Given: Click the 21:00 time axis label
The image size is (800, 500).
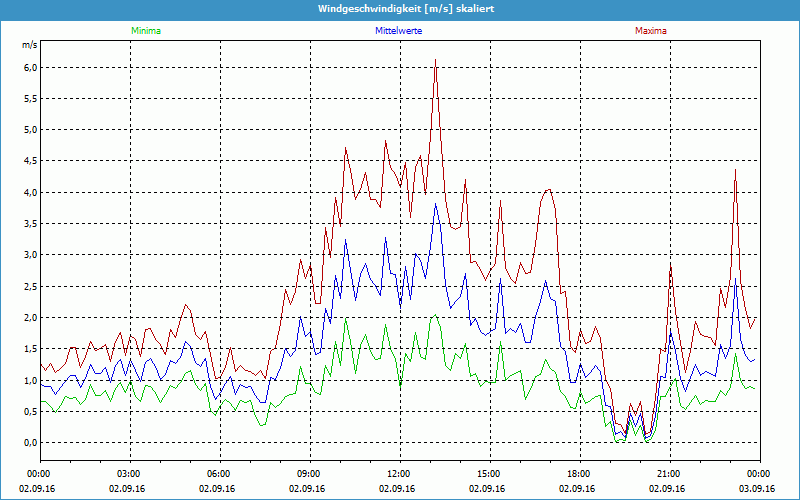Looking at the screenshot, I should (x=668, y=474).
